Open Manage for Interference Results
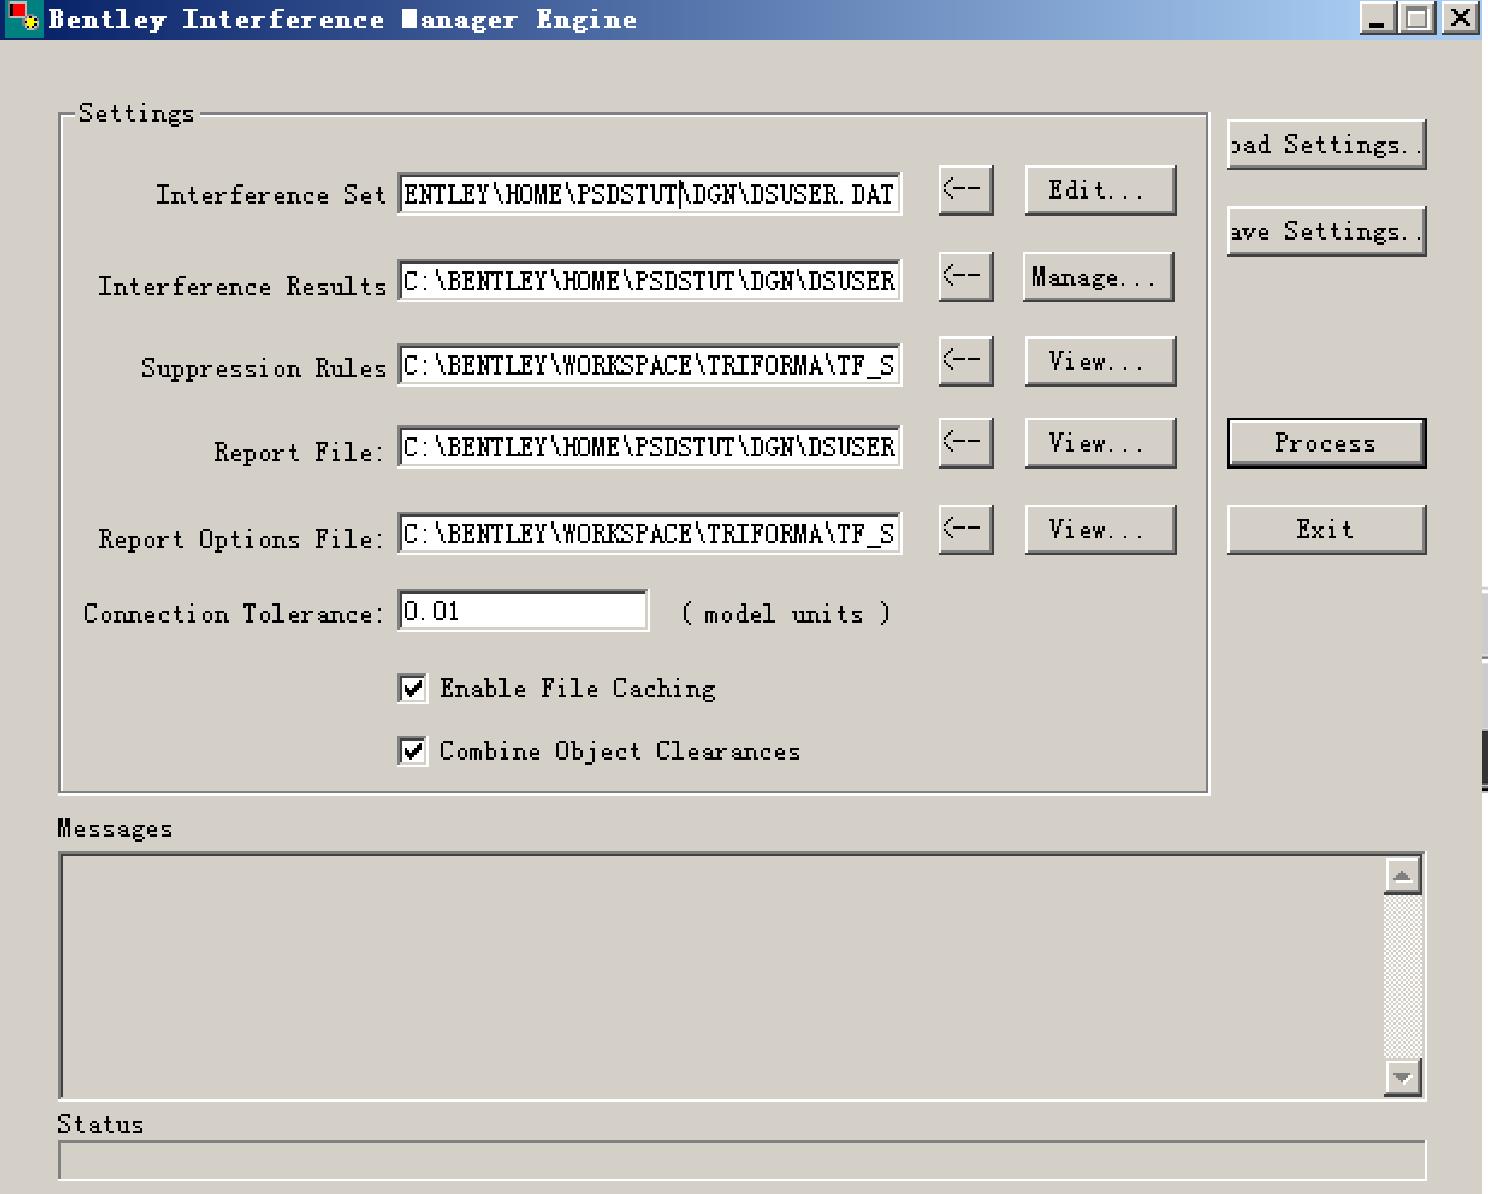Image resolution: width=1488 pixels, height=1194 pixels. pos(1098,277)
